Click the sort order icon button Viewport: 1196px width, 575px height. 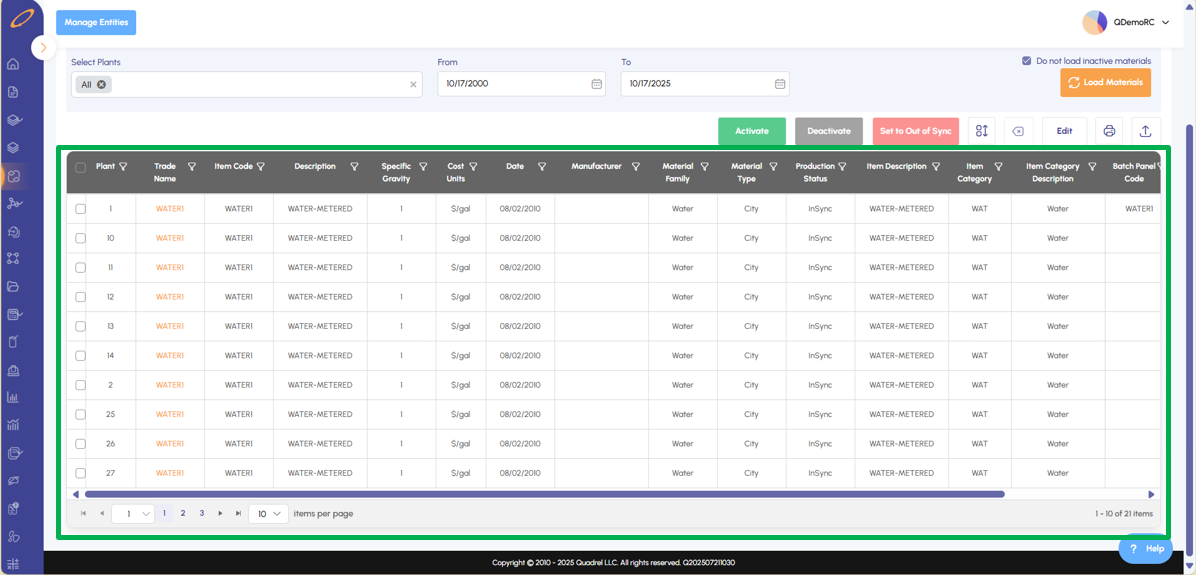[982, 131]
